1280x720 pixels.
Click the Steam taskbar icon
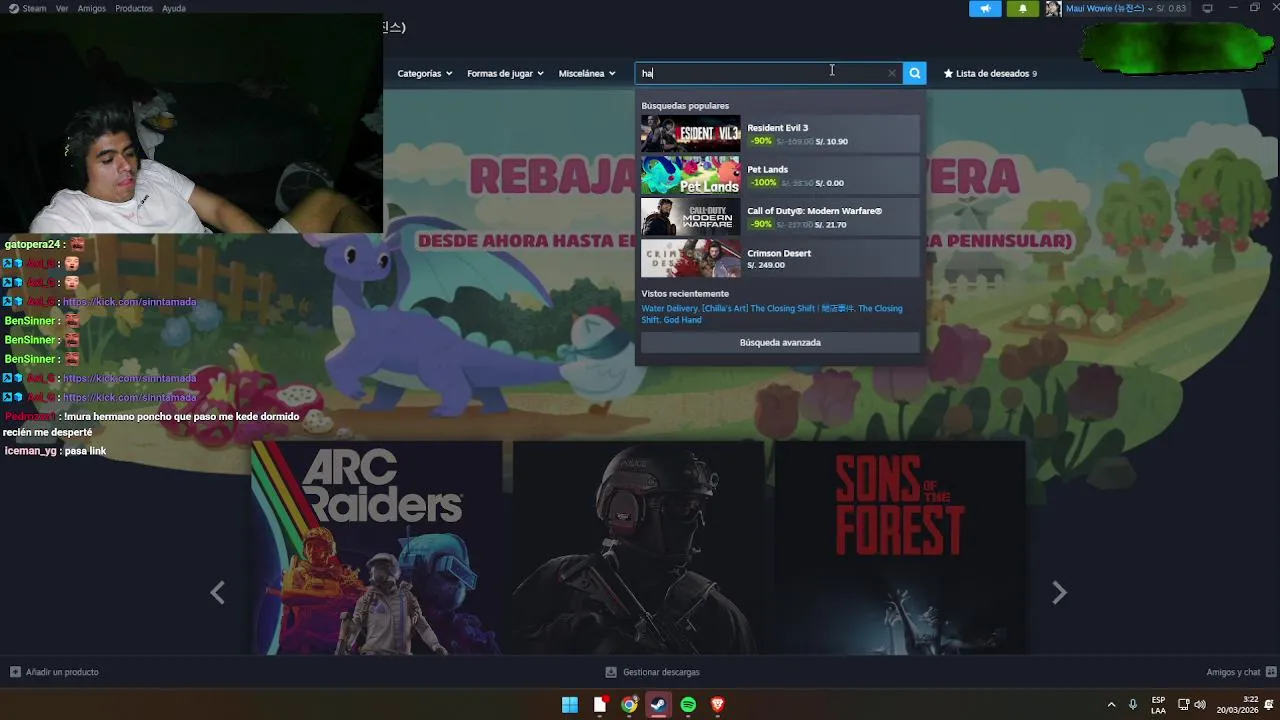(658, 705)
